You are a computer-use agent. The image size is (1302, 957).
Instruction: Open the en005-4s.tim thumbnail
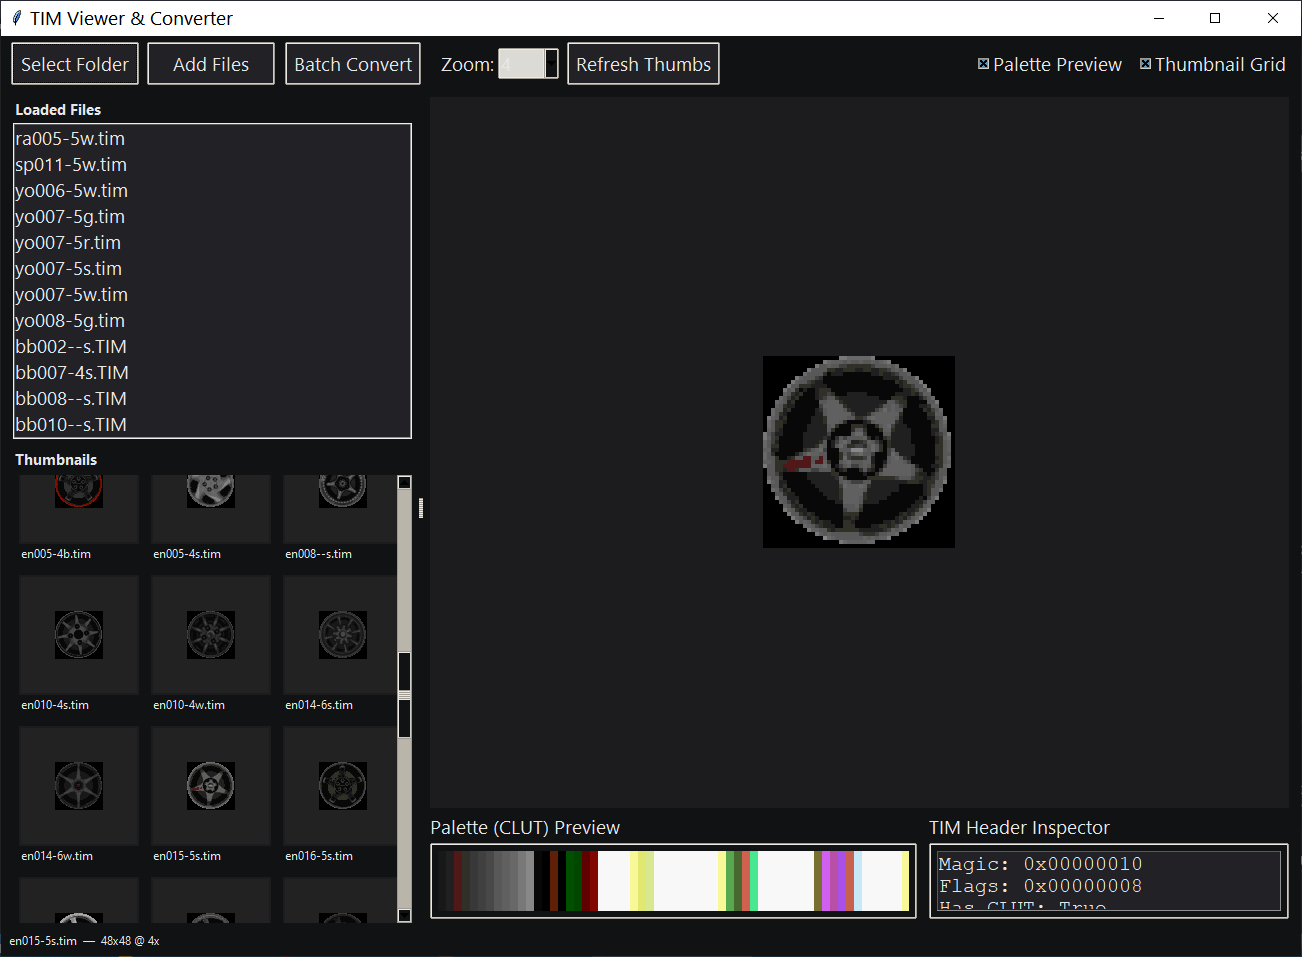click(211, 508)
